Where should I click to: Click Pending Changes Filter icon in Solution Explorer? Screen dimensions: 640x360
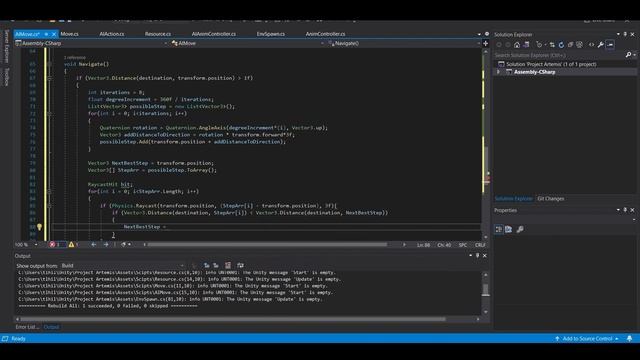[539, 45]
